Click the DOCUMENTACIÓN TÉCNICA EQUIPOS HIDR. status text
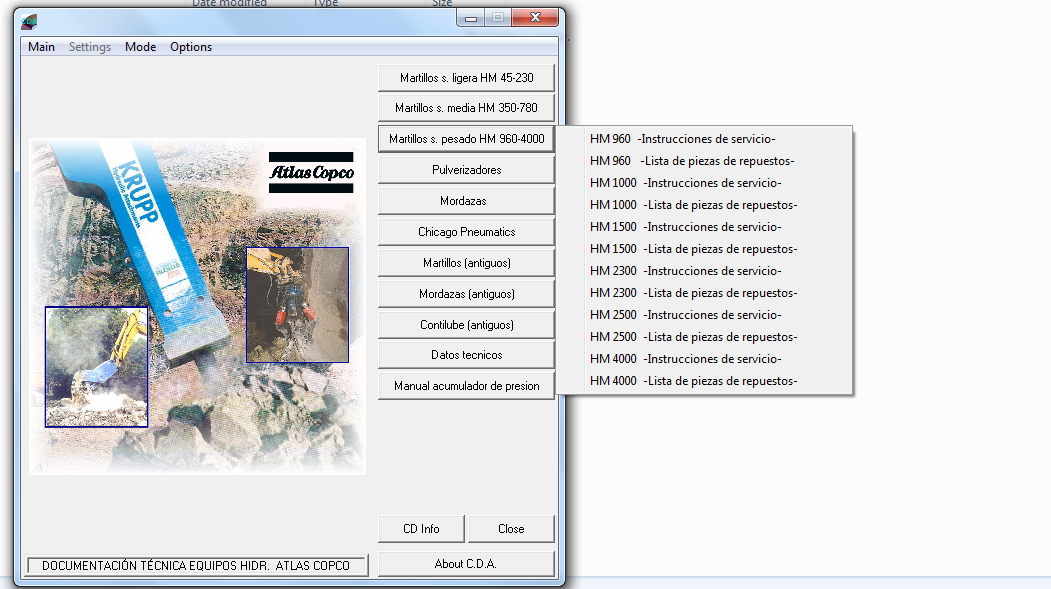The width and height of the screenshot is (1051, 589). pos(196,566)
